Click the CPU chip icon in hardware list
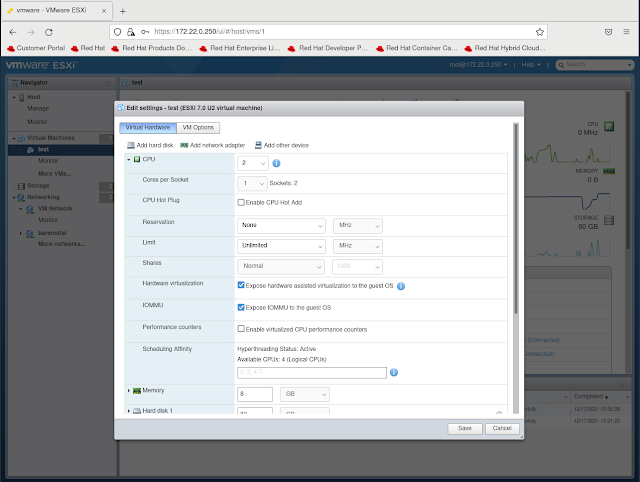This screenshot has width=640, height=482. click(137, 159)
